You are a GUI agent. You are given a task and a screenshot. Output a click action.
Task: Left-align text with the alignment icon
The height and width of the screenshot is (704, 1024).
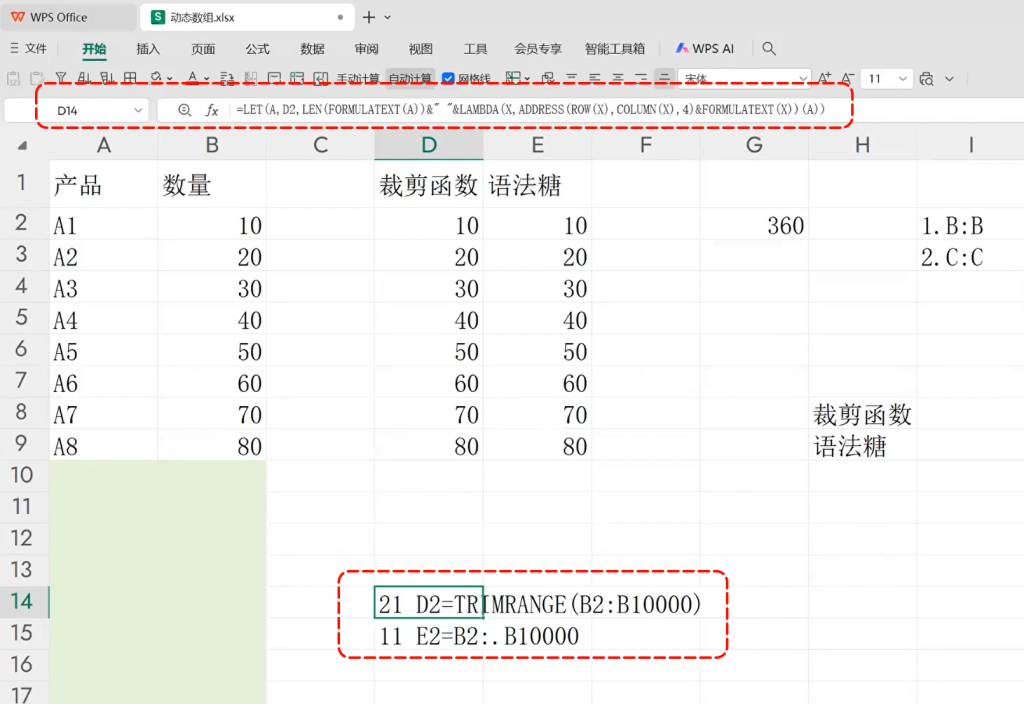[x=594, y=78]
